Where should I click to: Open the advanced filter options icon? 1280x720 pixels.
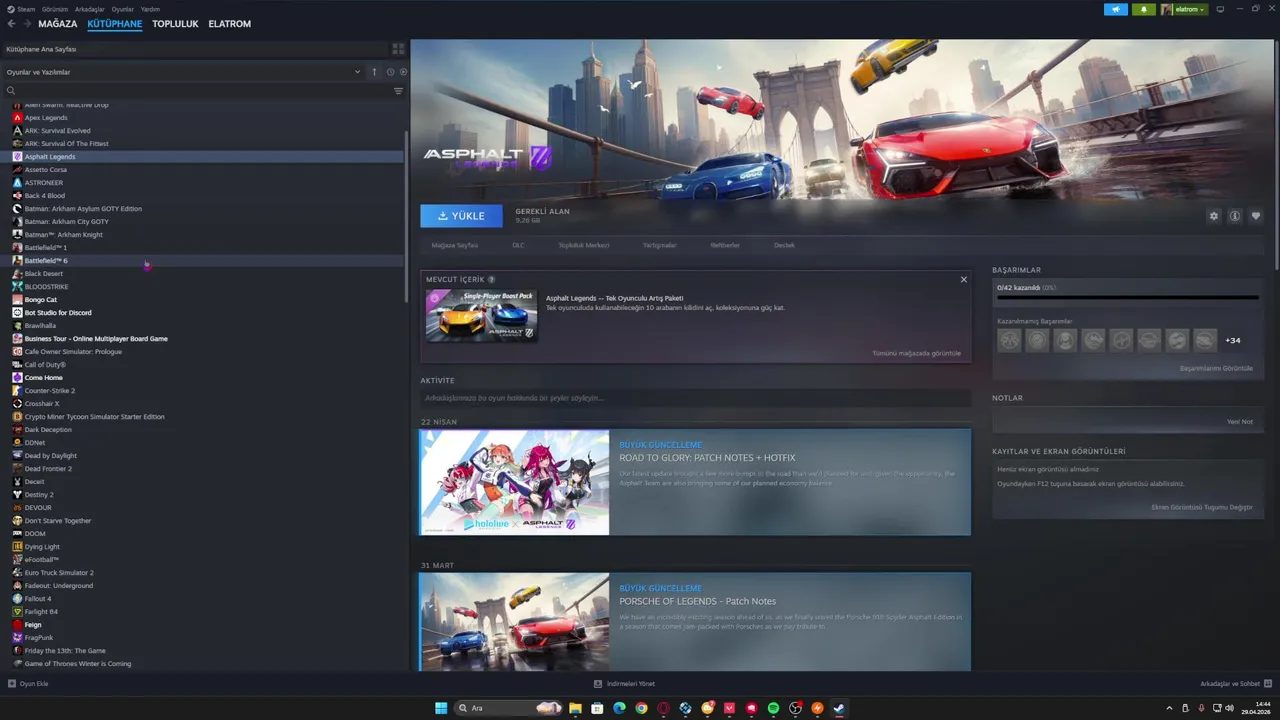(x=398, y=91)
